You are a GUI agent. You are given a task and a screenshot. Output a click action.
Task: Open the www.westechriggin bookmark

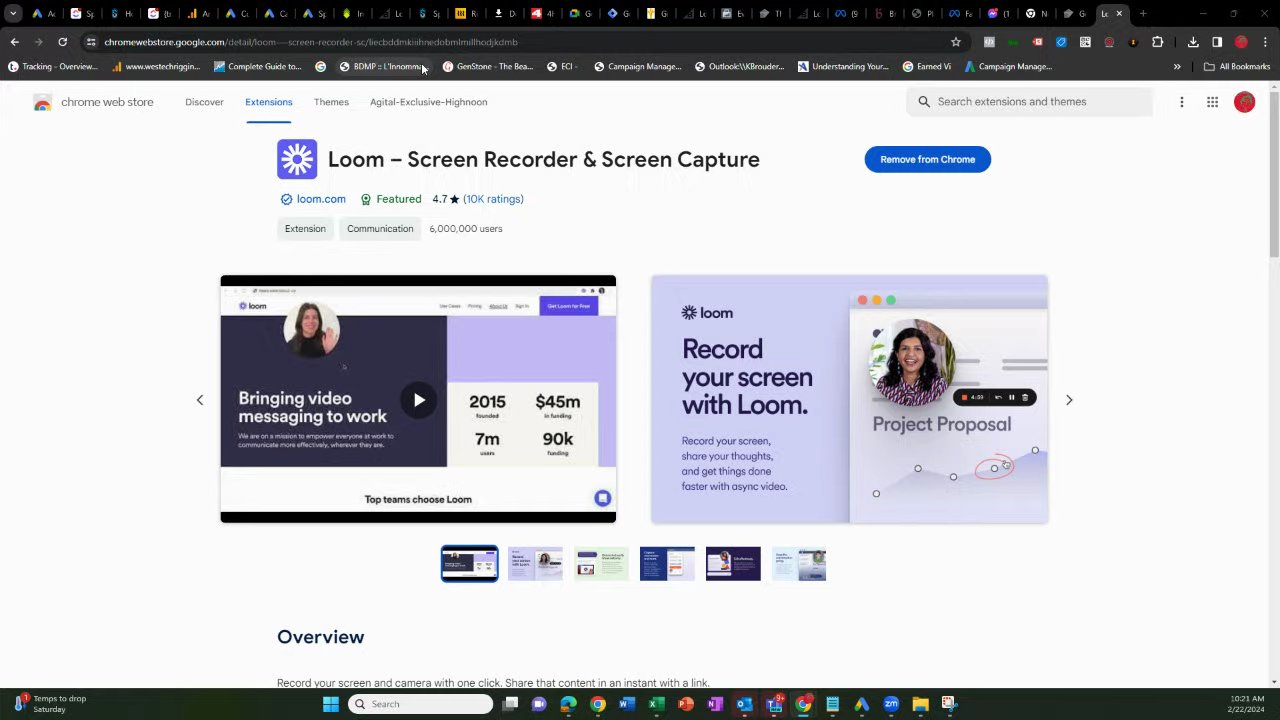click(155, 67)
